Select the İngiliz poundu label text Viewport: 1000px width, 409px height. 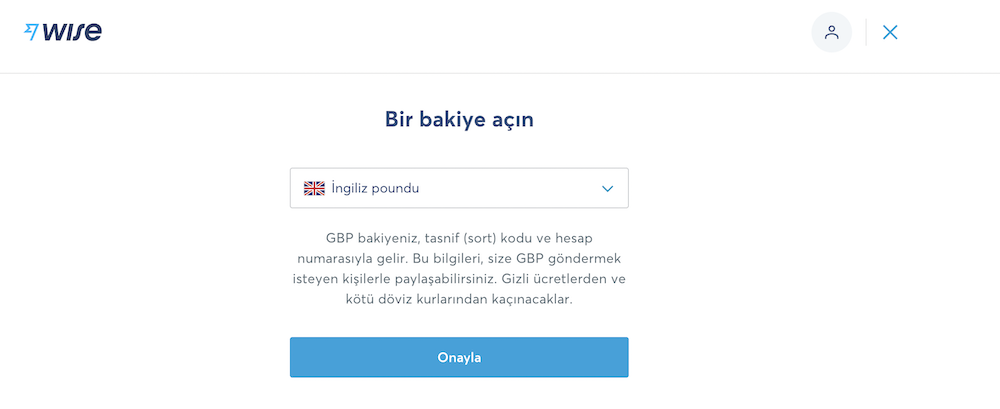[375, 188]
